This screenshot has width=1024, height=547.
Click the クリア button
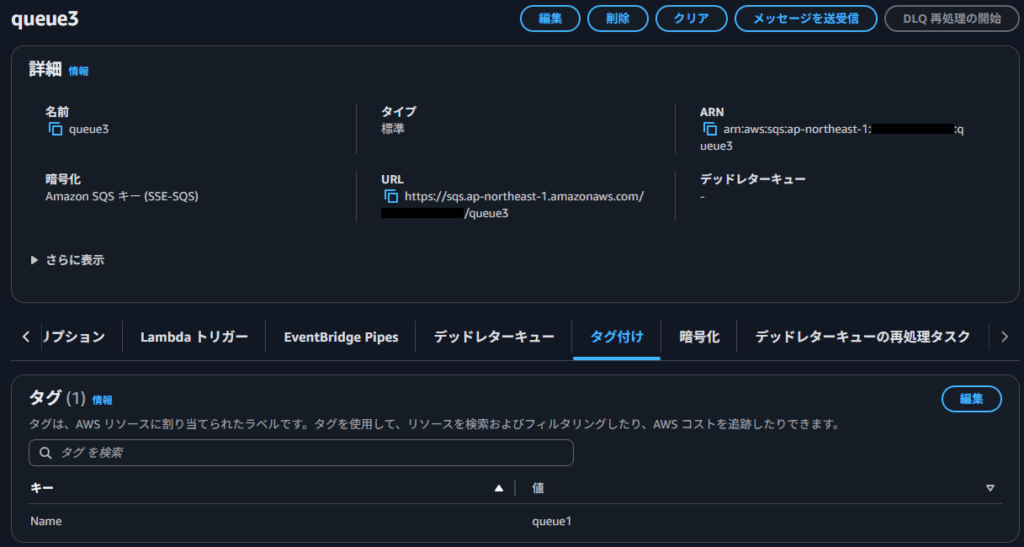pos(691,18)
